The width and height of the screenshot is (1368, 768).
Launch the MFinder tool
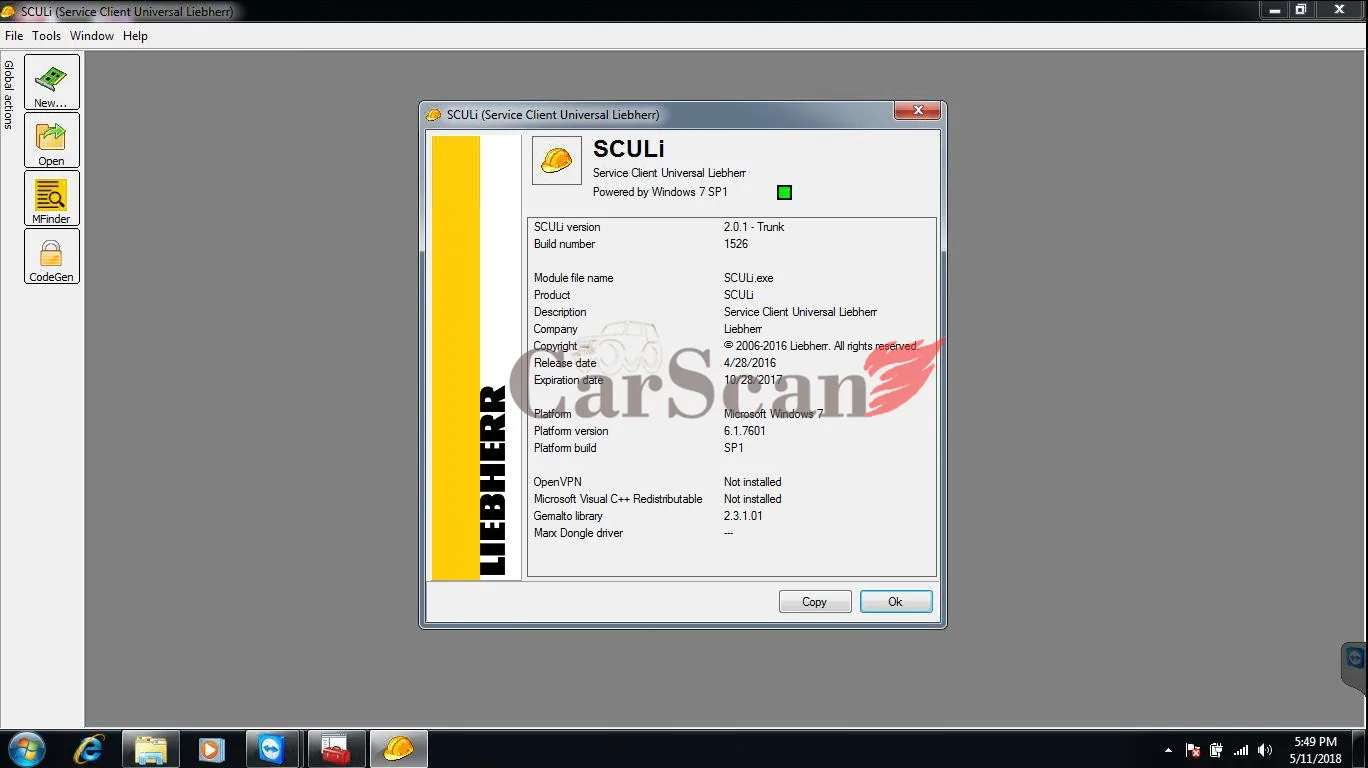(52, 198)
